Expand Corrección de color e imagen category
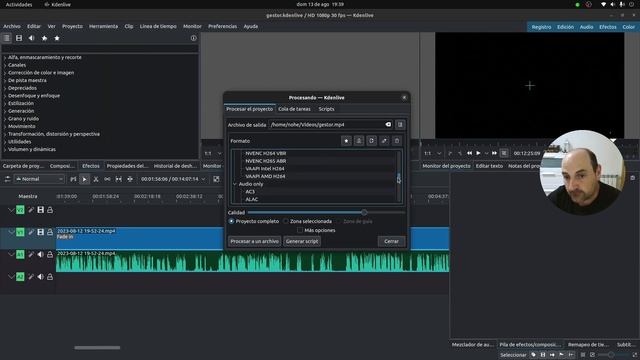The image size is (640, 360). click(x=5, y=73)
